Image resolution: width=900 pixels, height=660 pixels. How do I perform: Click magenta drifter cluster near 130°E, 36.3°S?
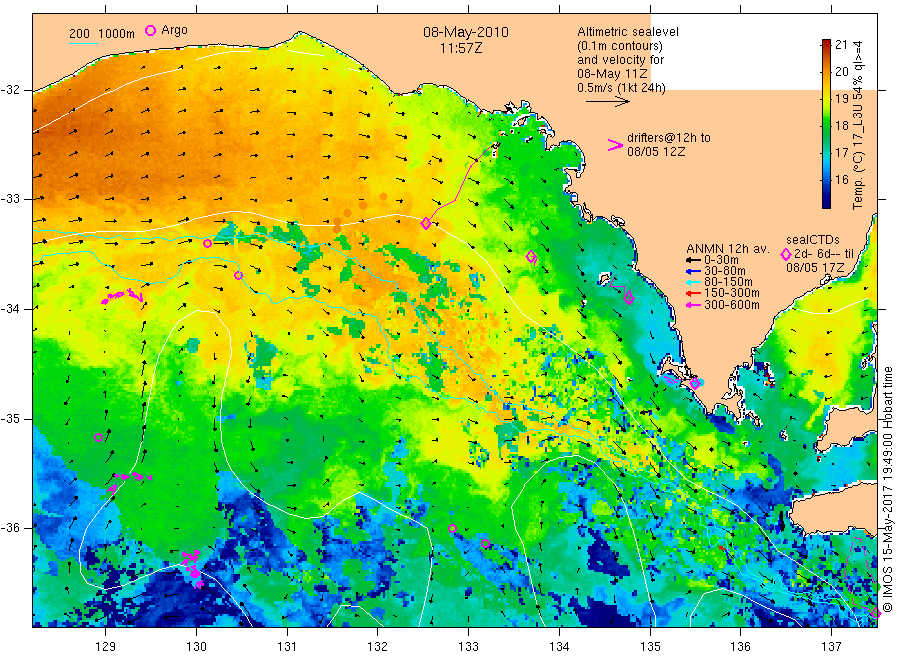tap(192, 567)
